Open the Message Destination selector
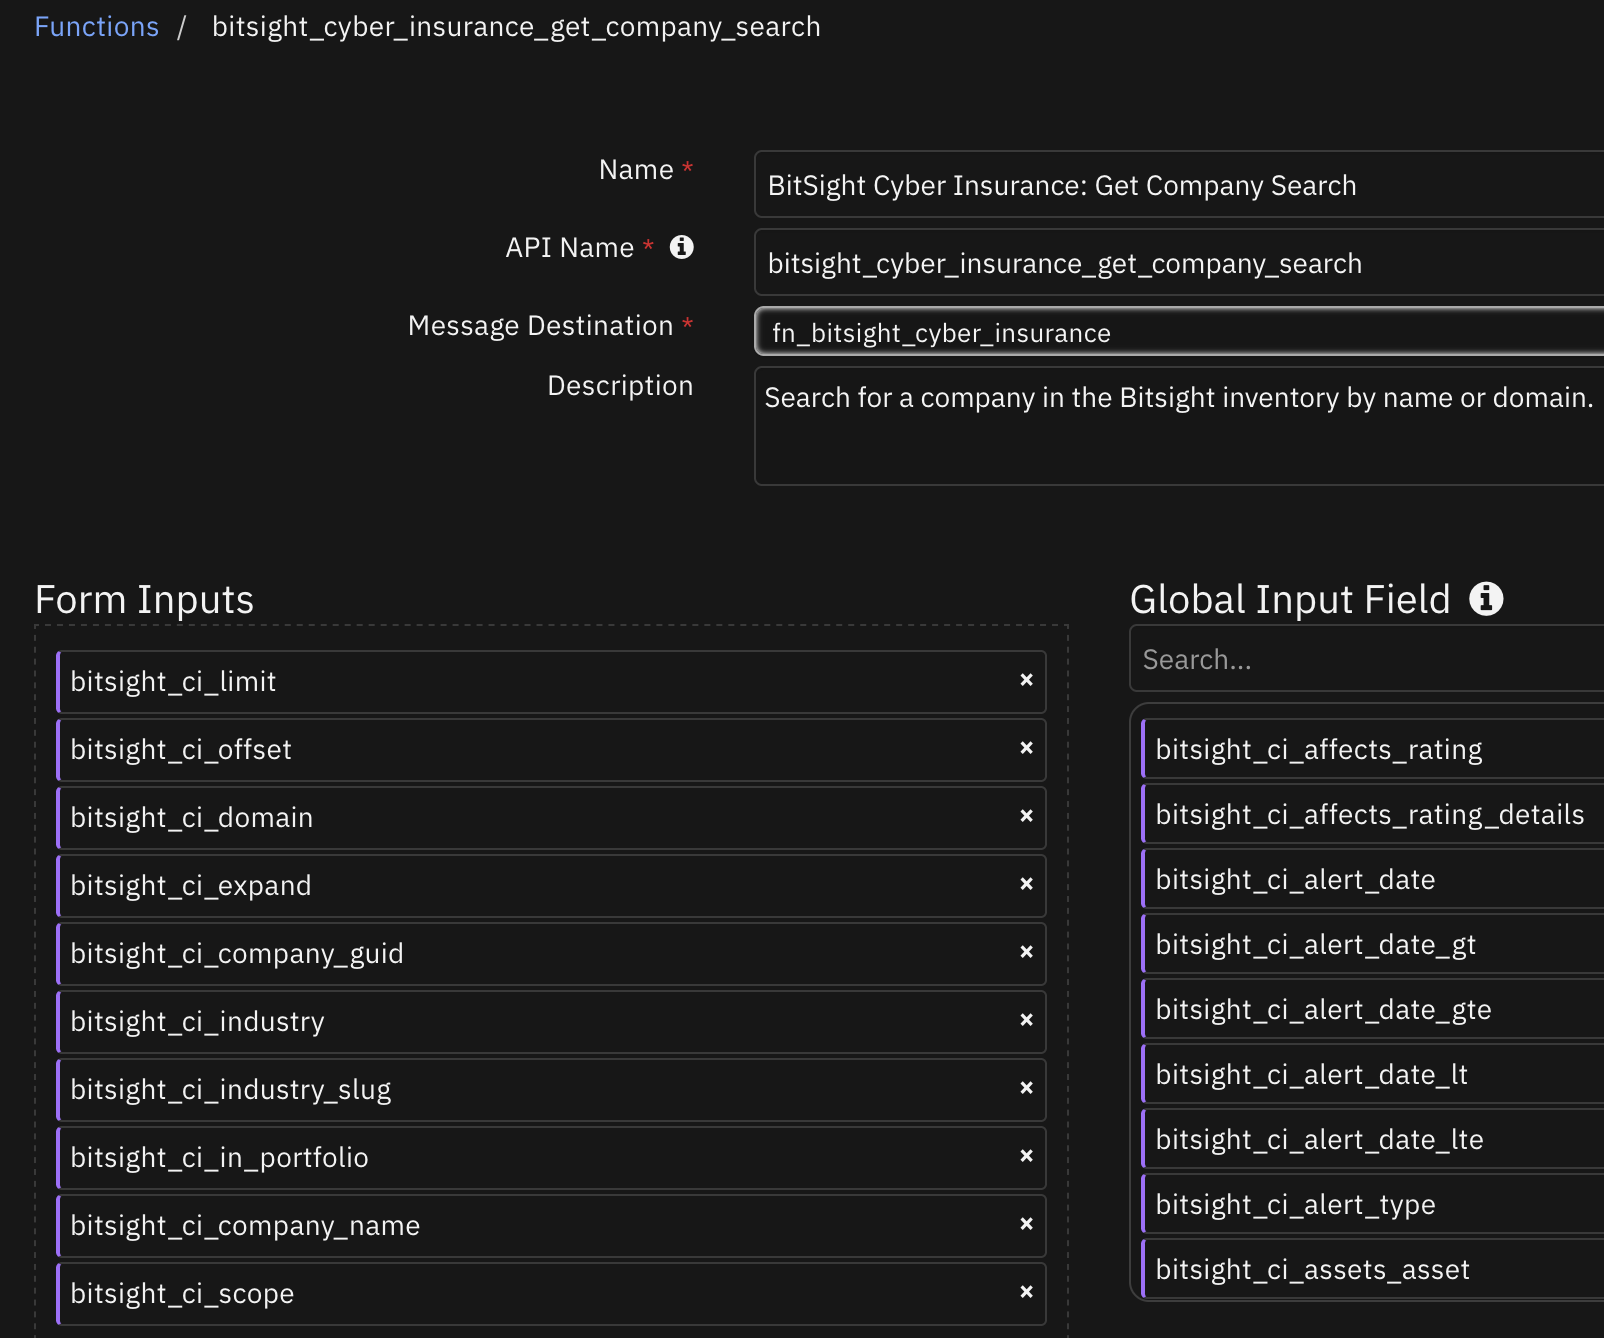This screenshot has height=1338, width=1604. coord(1179,332)
